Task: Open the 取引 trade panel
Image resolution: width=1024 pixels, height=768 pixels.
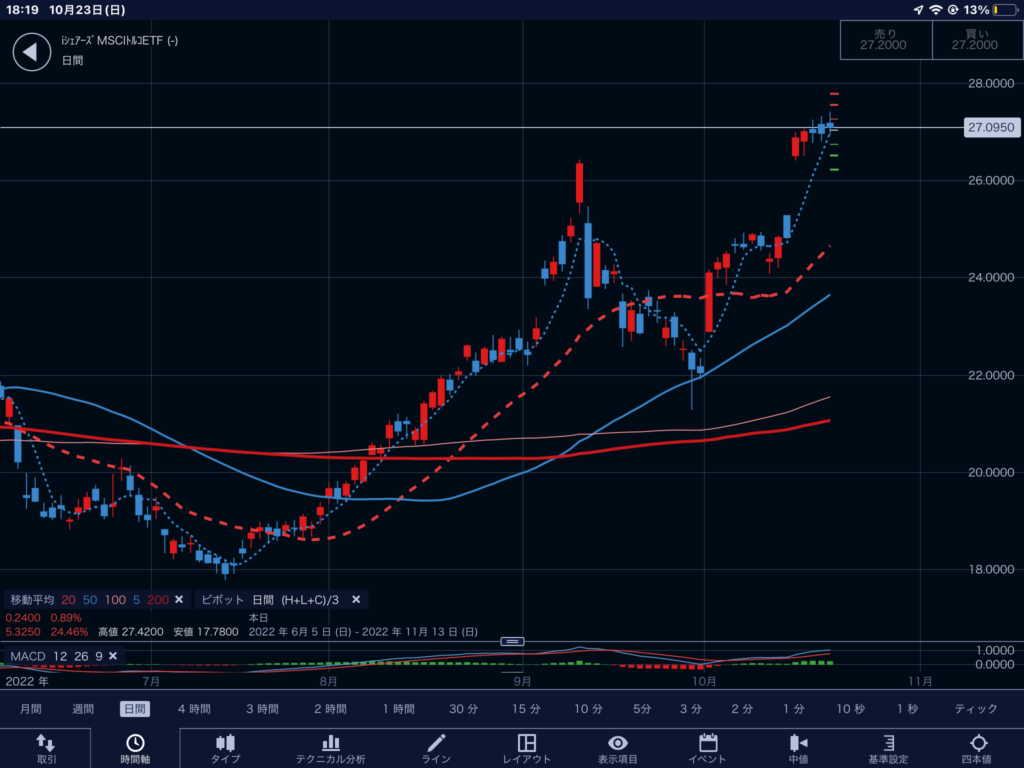Action: click(46, 748)
